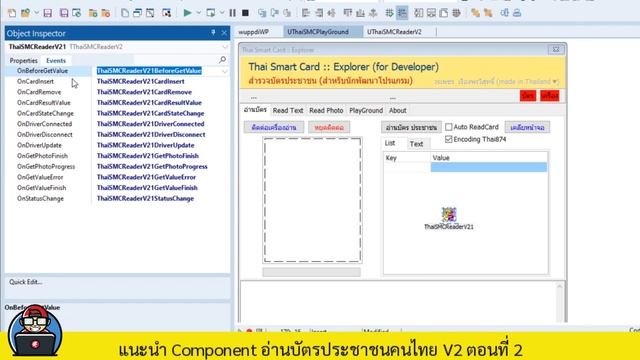Click the Bring to Front orange icon
Viewport: 640px width, 360px height.
click(476, 13)
